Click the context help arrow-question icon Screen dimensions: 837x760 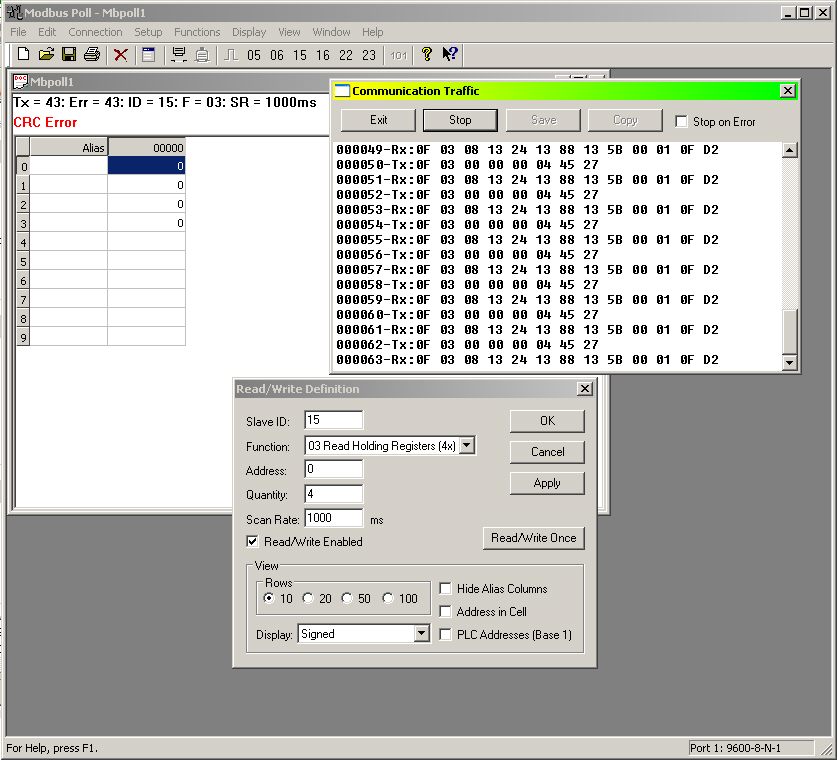[449, 54]
